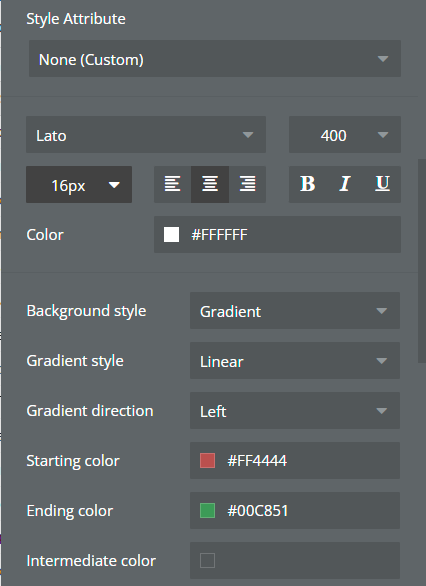The image size is (426, 586).
Task: Select center text alignment icon
Action: (210, 184)
